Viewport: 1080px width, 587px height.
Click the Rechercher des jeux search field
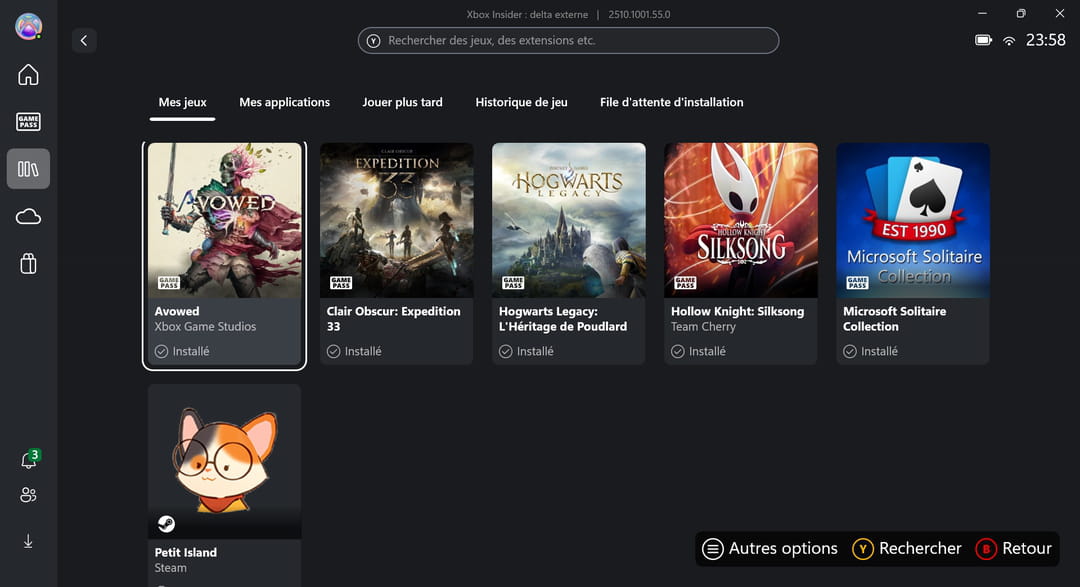tap(568, 41)
